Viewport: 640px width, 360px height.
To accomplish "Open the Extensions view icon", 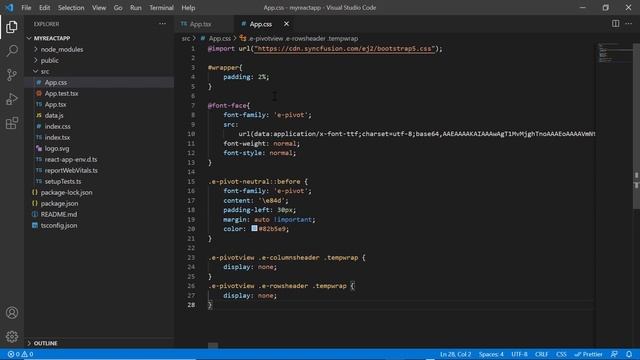I will pos(12,123).
